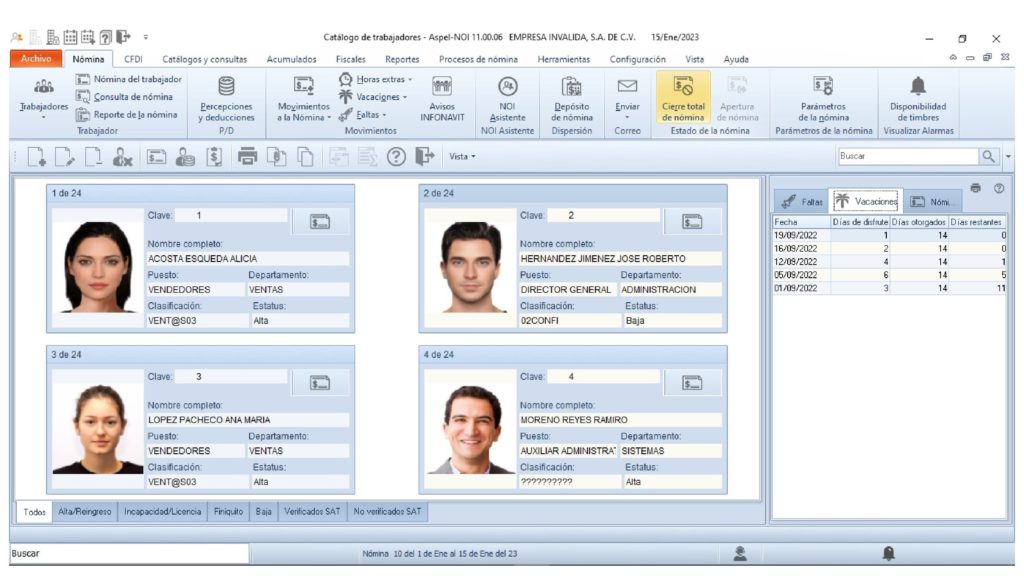Screen dimensions: 1024x576
Task: Click payroll receipt icon on worker 1 card
Action: click(x=320, y=222)
